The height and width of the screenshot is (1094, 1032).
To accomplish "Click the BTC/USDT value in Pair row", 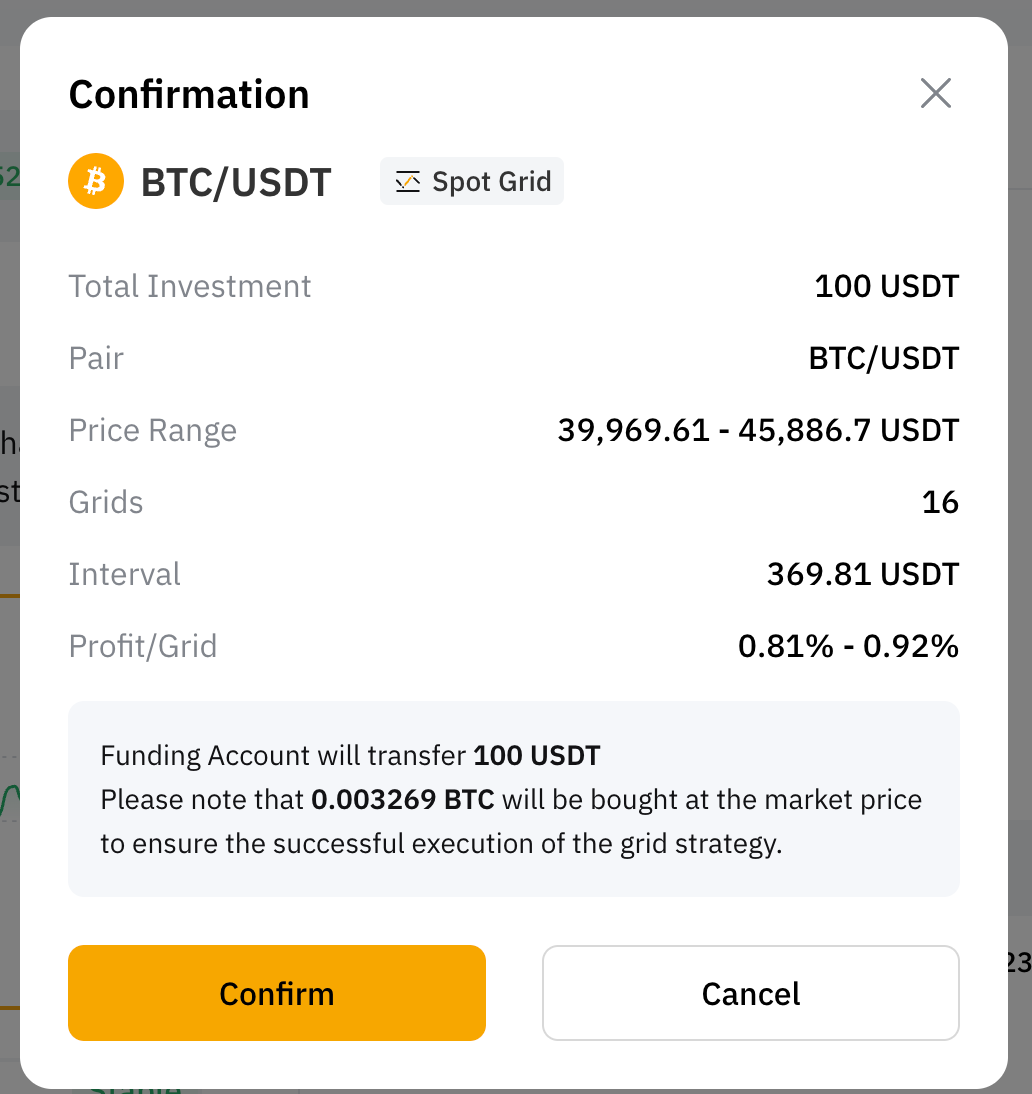I will [x=884, y=358].
